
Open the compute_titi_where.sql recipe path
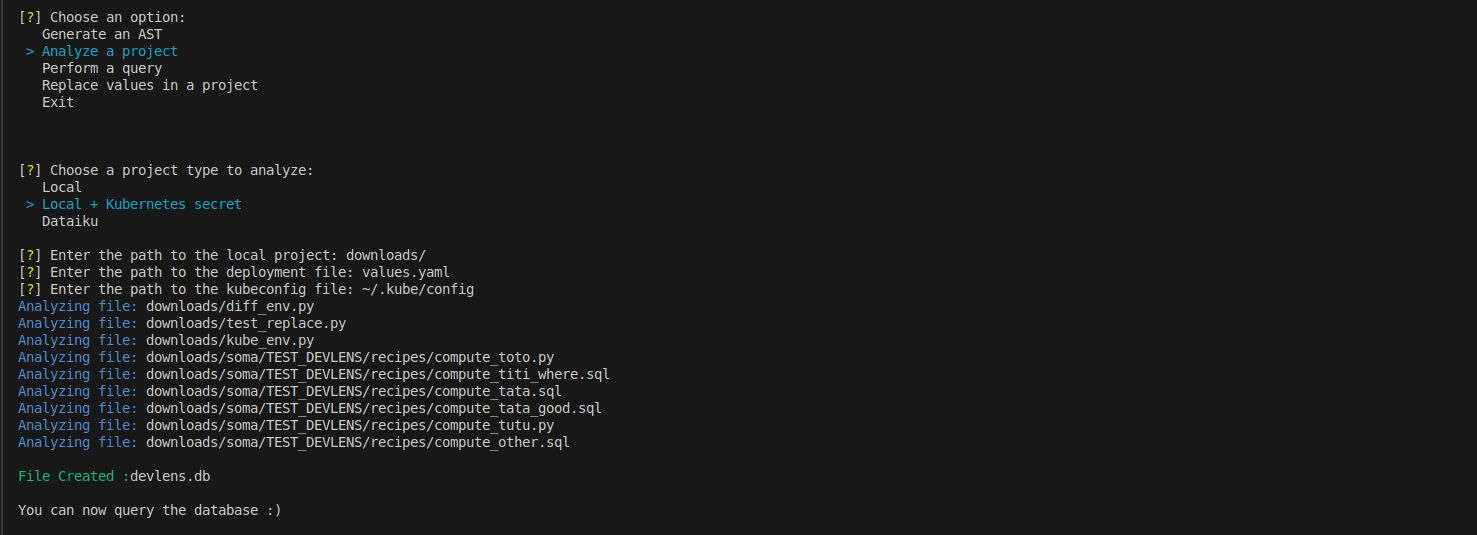pos(378,374)
